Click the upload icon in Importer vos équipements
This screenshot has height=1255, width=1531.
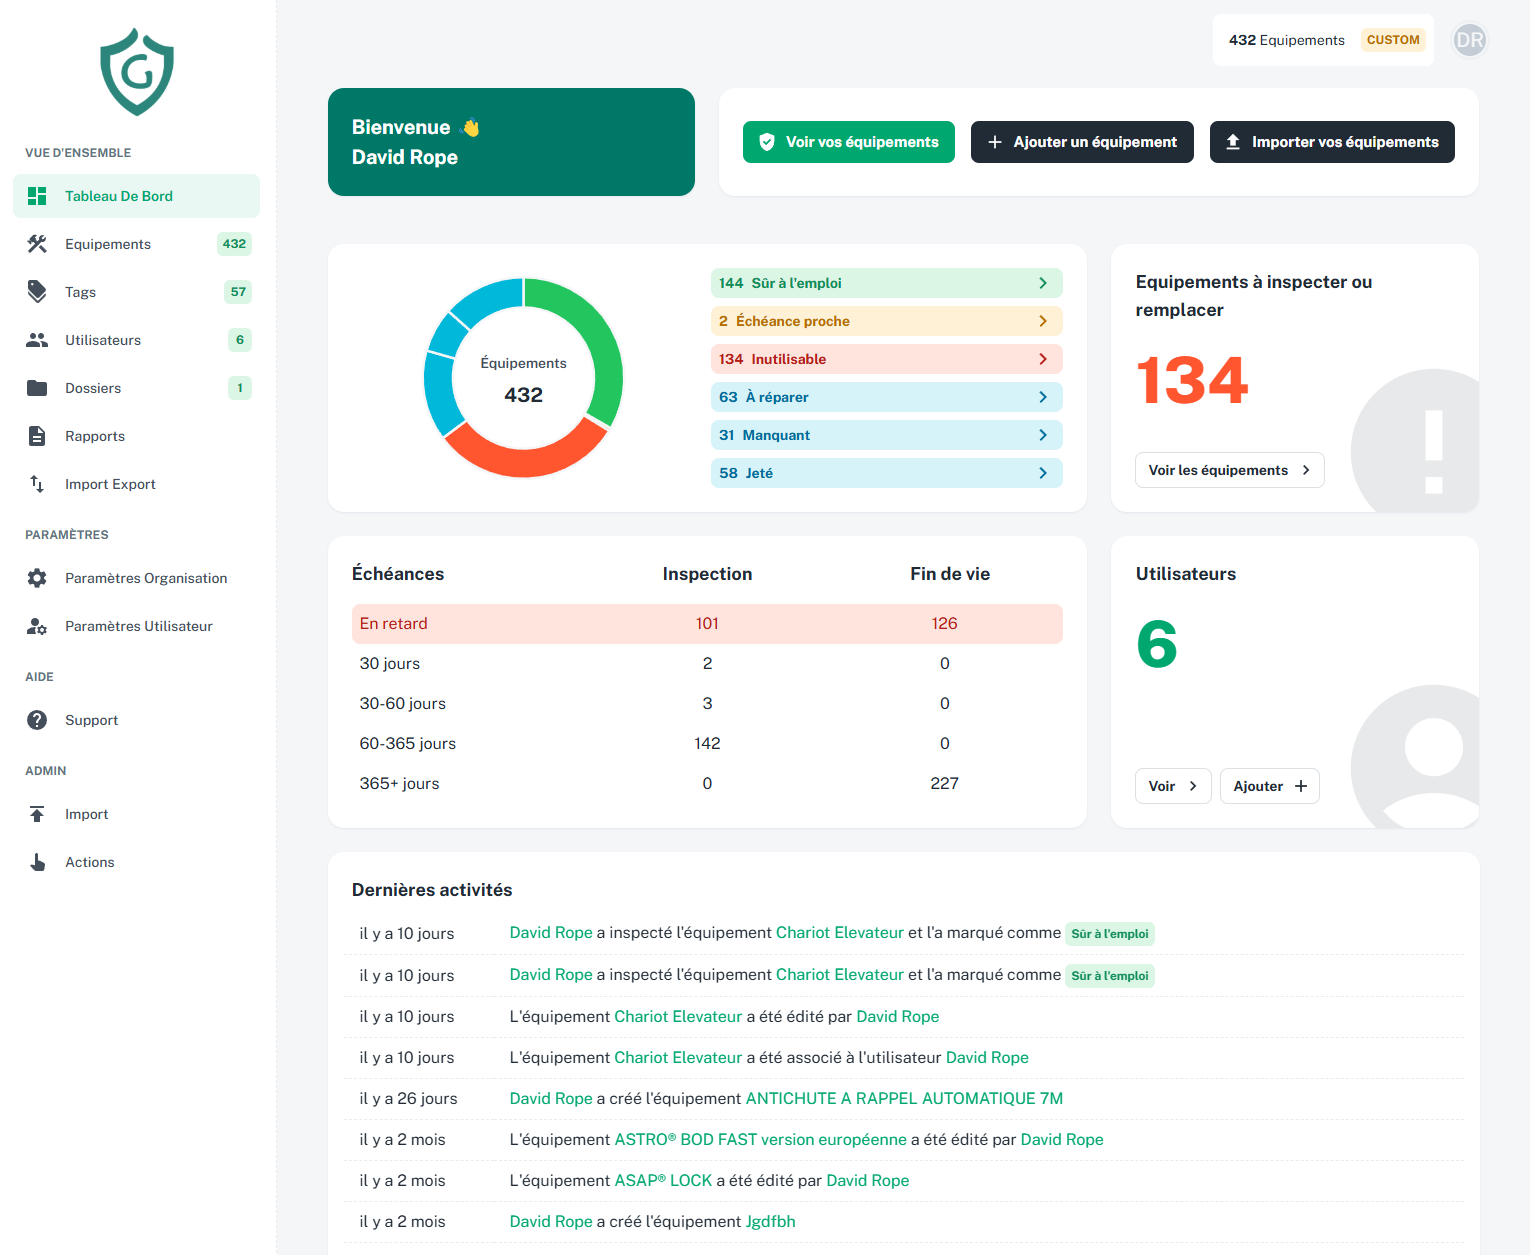1233,142
